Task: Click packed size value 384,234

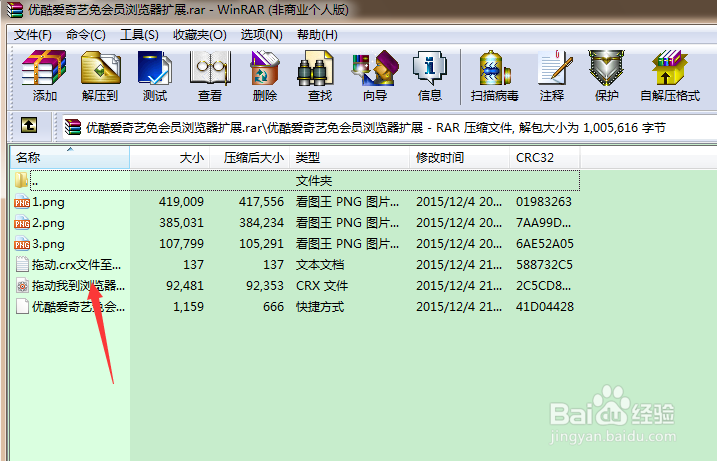Action: [262, 223]
